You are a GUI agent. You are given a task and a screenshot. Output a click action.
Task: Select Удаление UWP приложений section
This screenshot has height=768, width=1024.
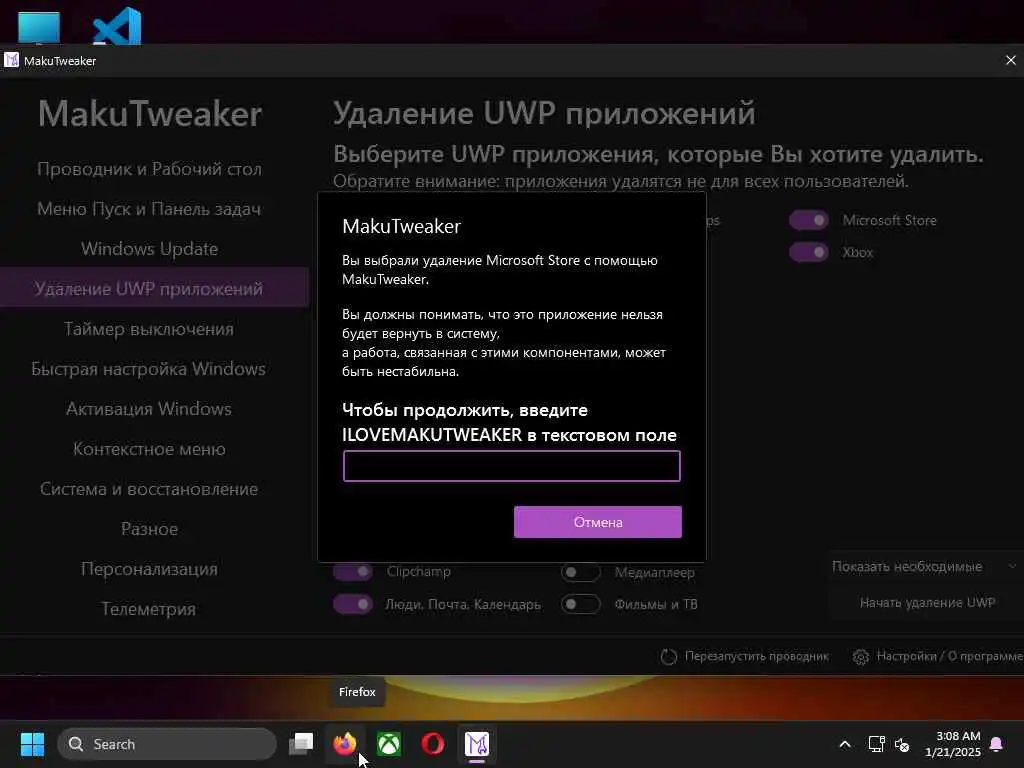[154, 287]
